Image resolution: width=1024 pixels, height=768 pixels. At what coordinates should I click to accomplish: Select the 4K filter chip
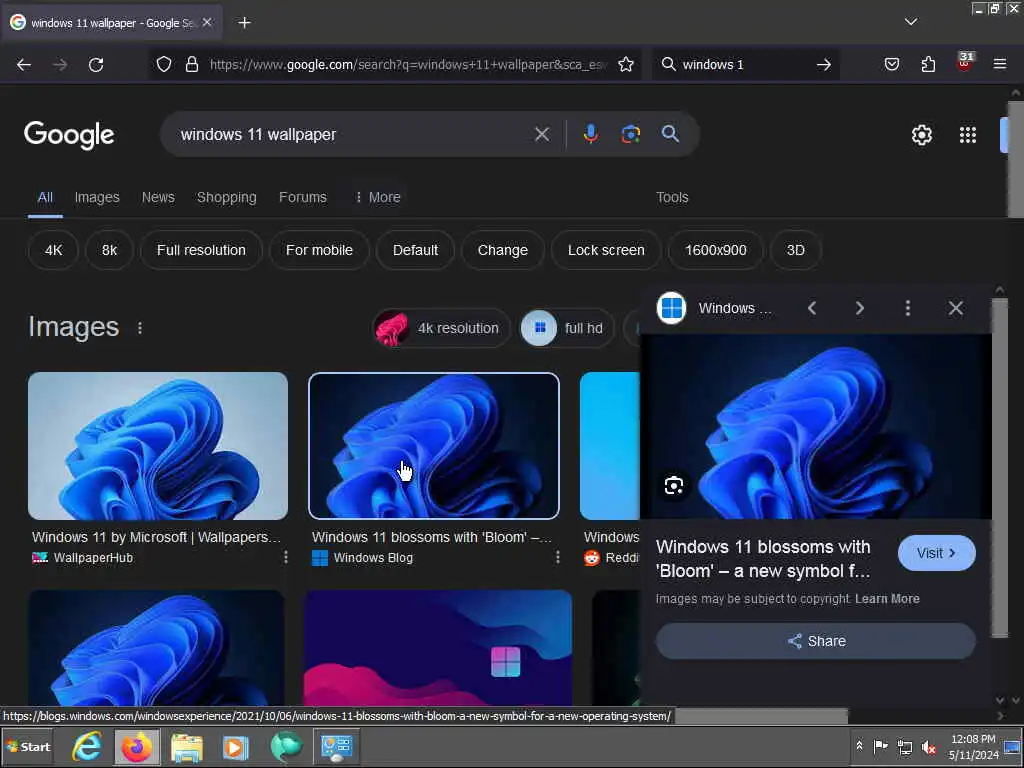point(54,250)
